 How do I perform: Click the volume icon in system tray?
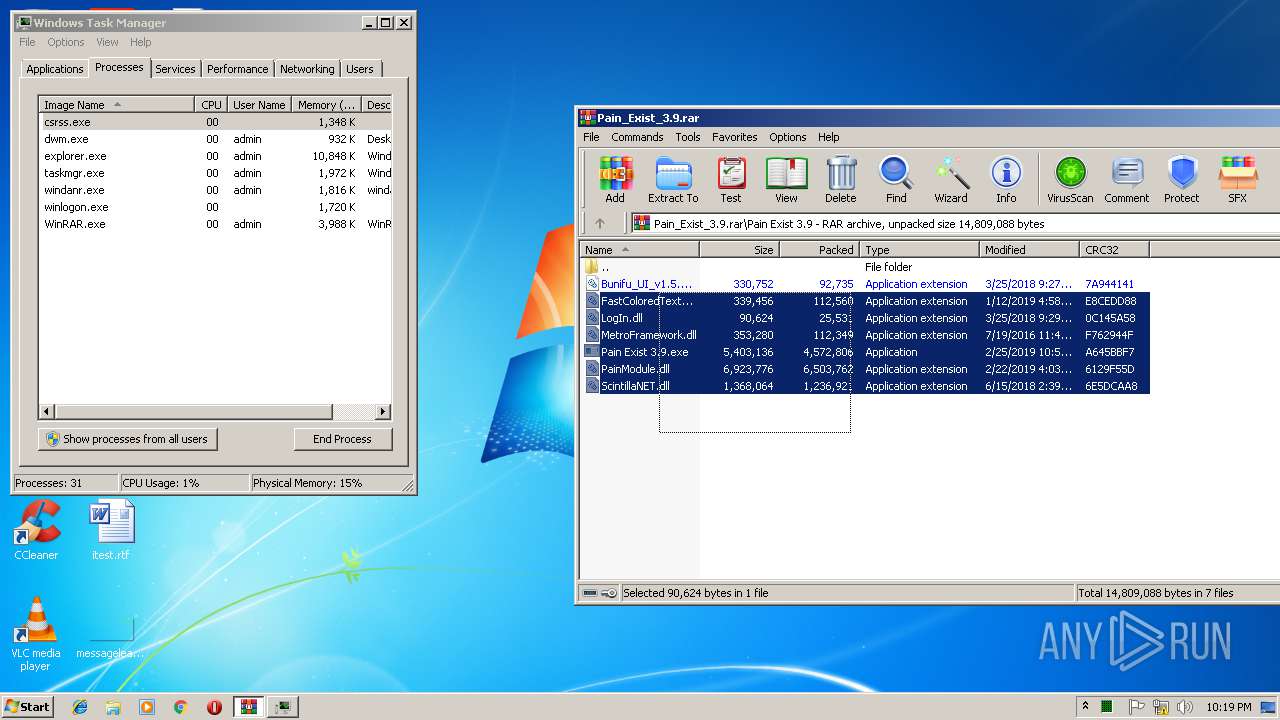[x=1184, y=707]
